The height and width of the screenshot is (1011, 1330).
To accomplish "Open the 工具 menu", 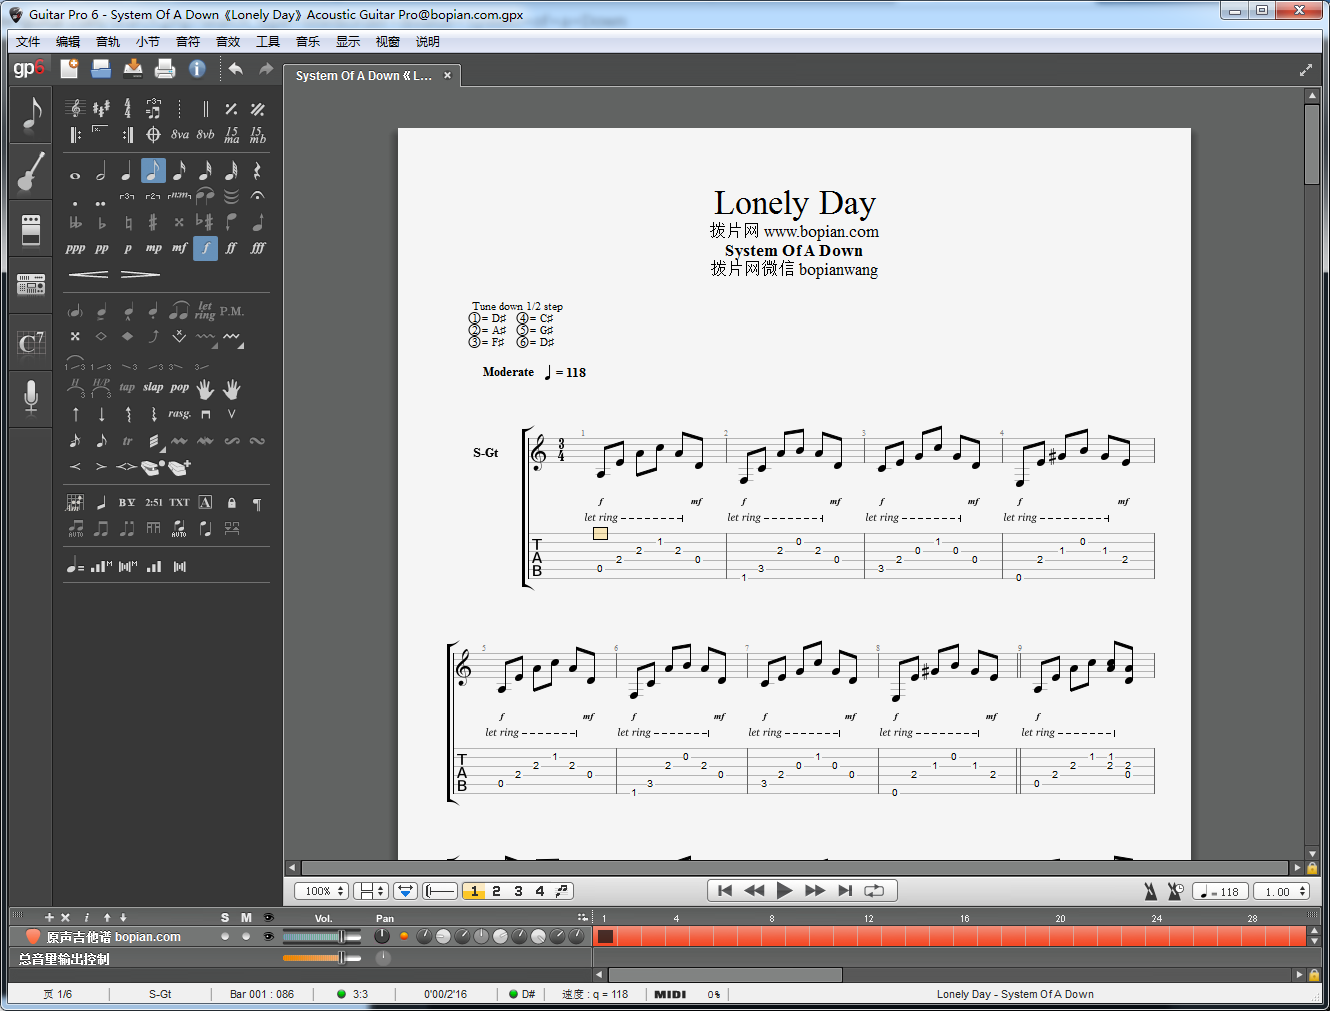I will (x=268, y=41).
